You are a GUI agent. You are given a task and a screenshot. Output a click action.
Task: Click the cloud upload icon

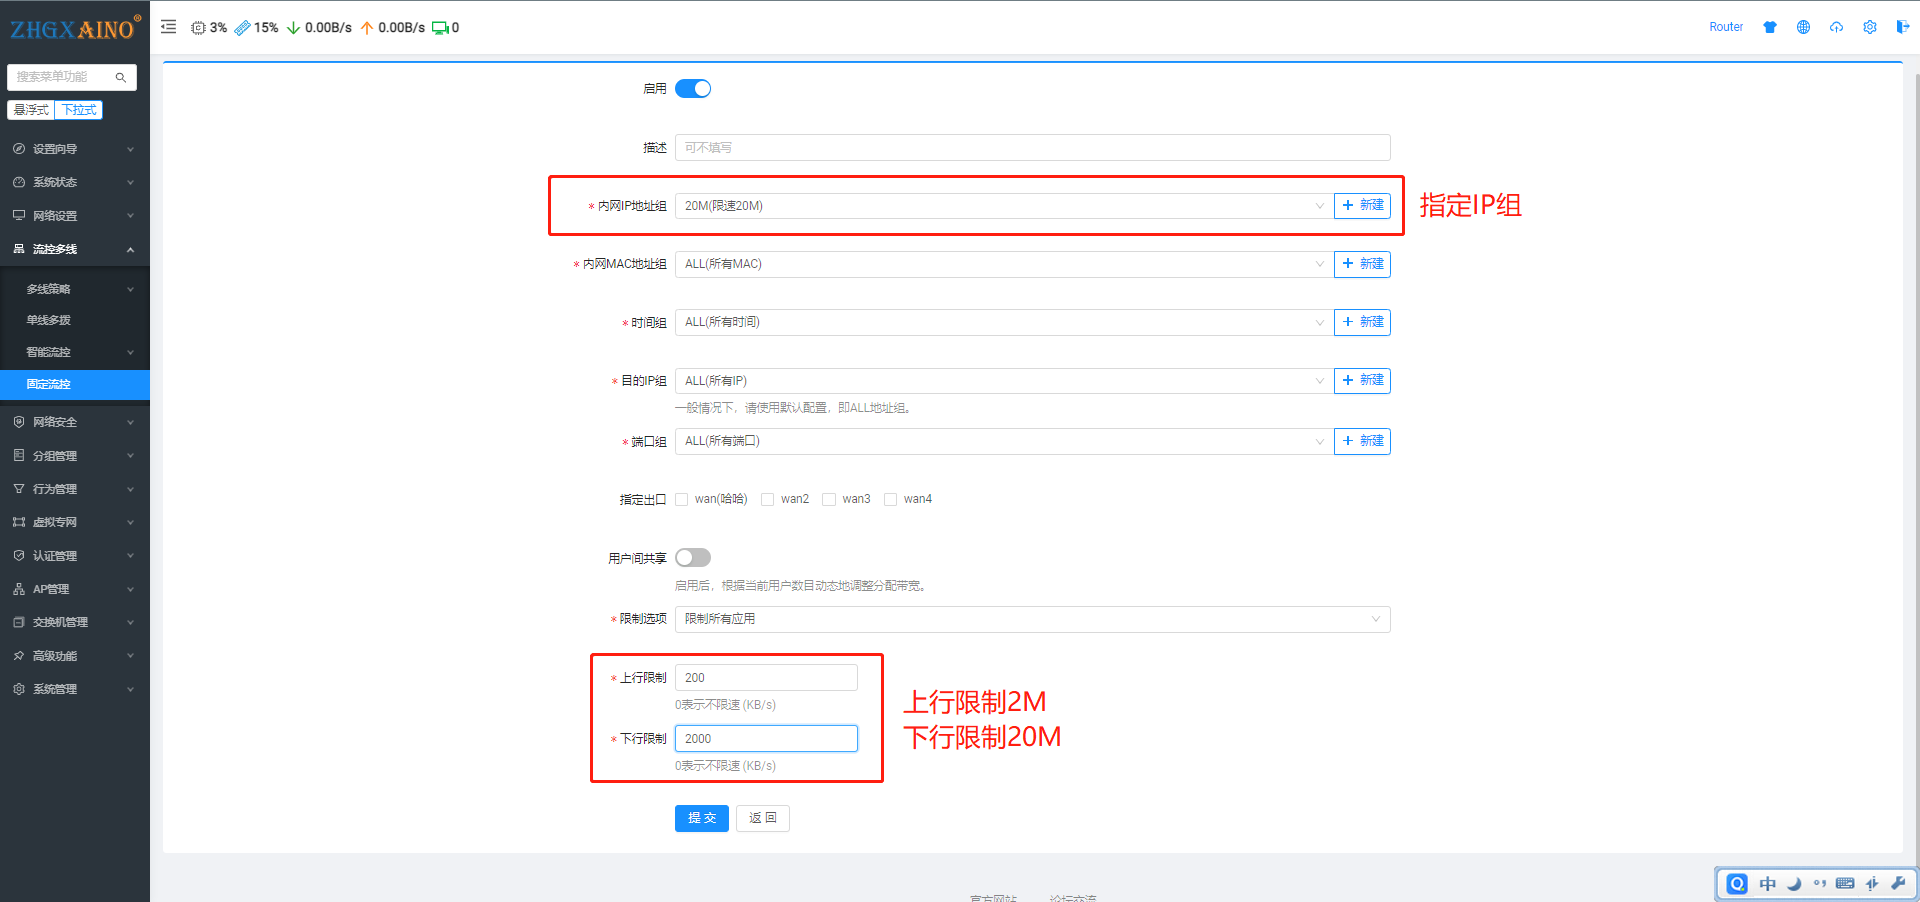click(x=1836, y=27)
